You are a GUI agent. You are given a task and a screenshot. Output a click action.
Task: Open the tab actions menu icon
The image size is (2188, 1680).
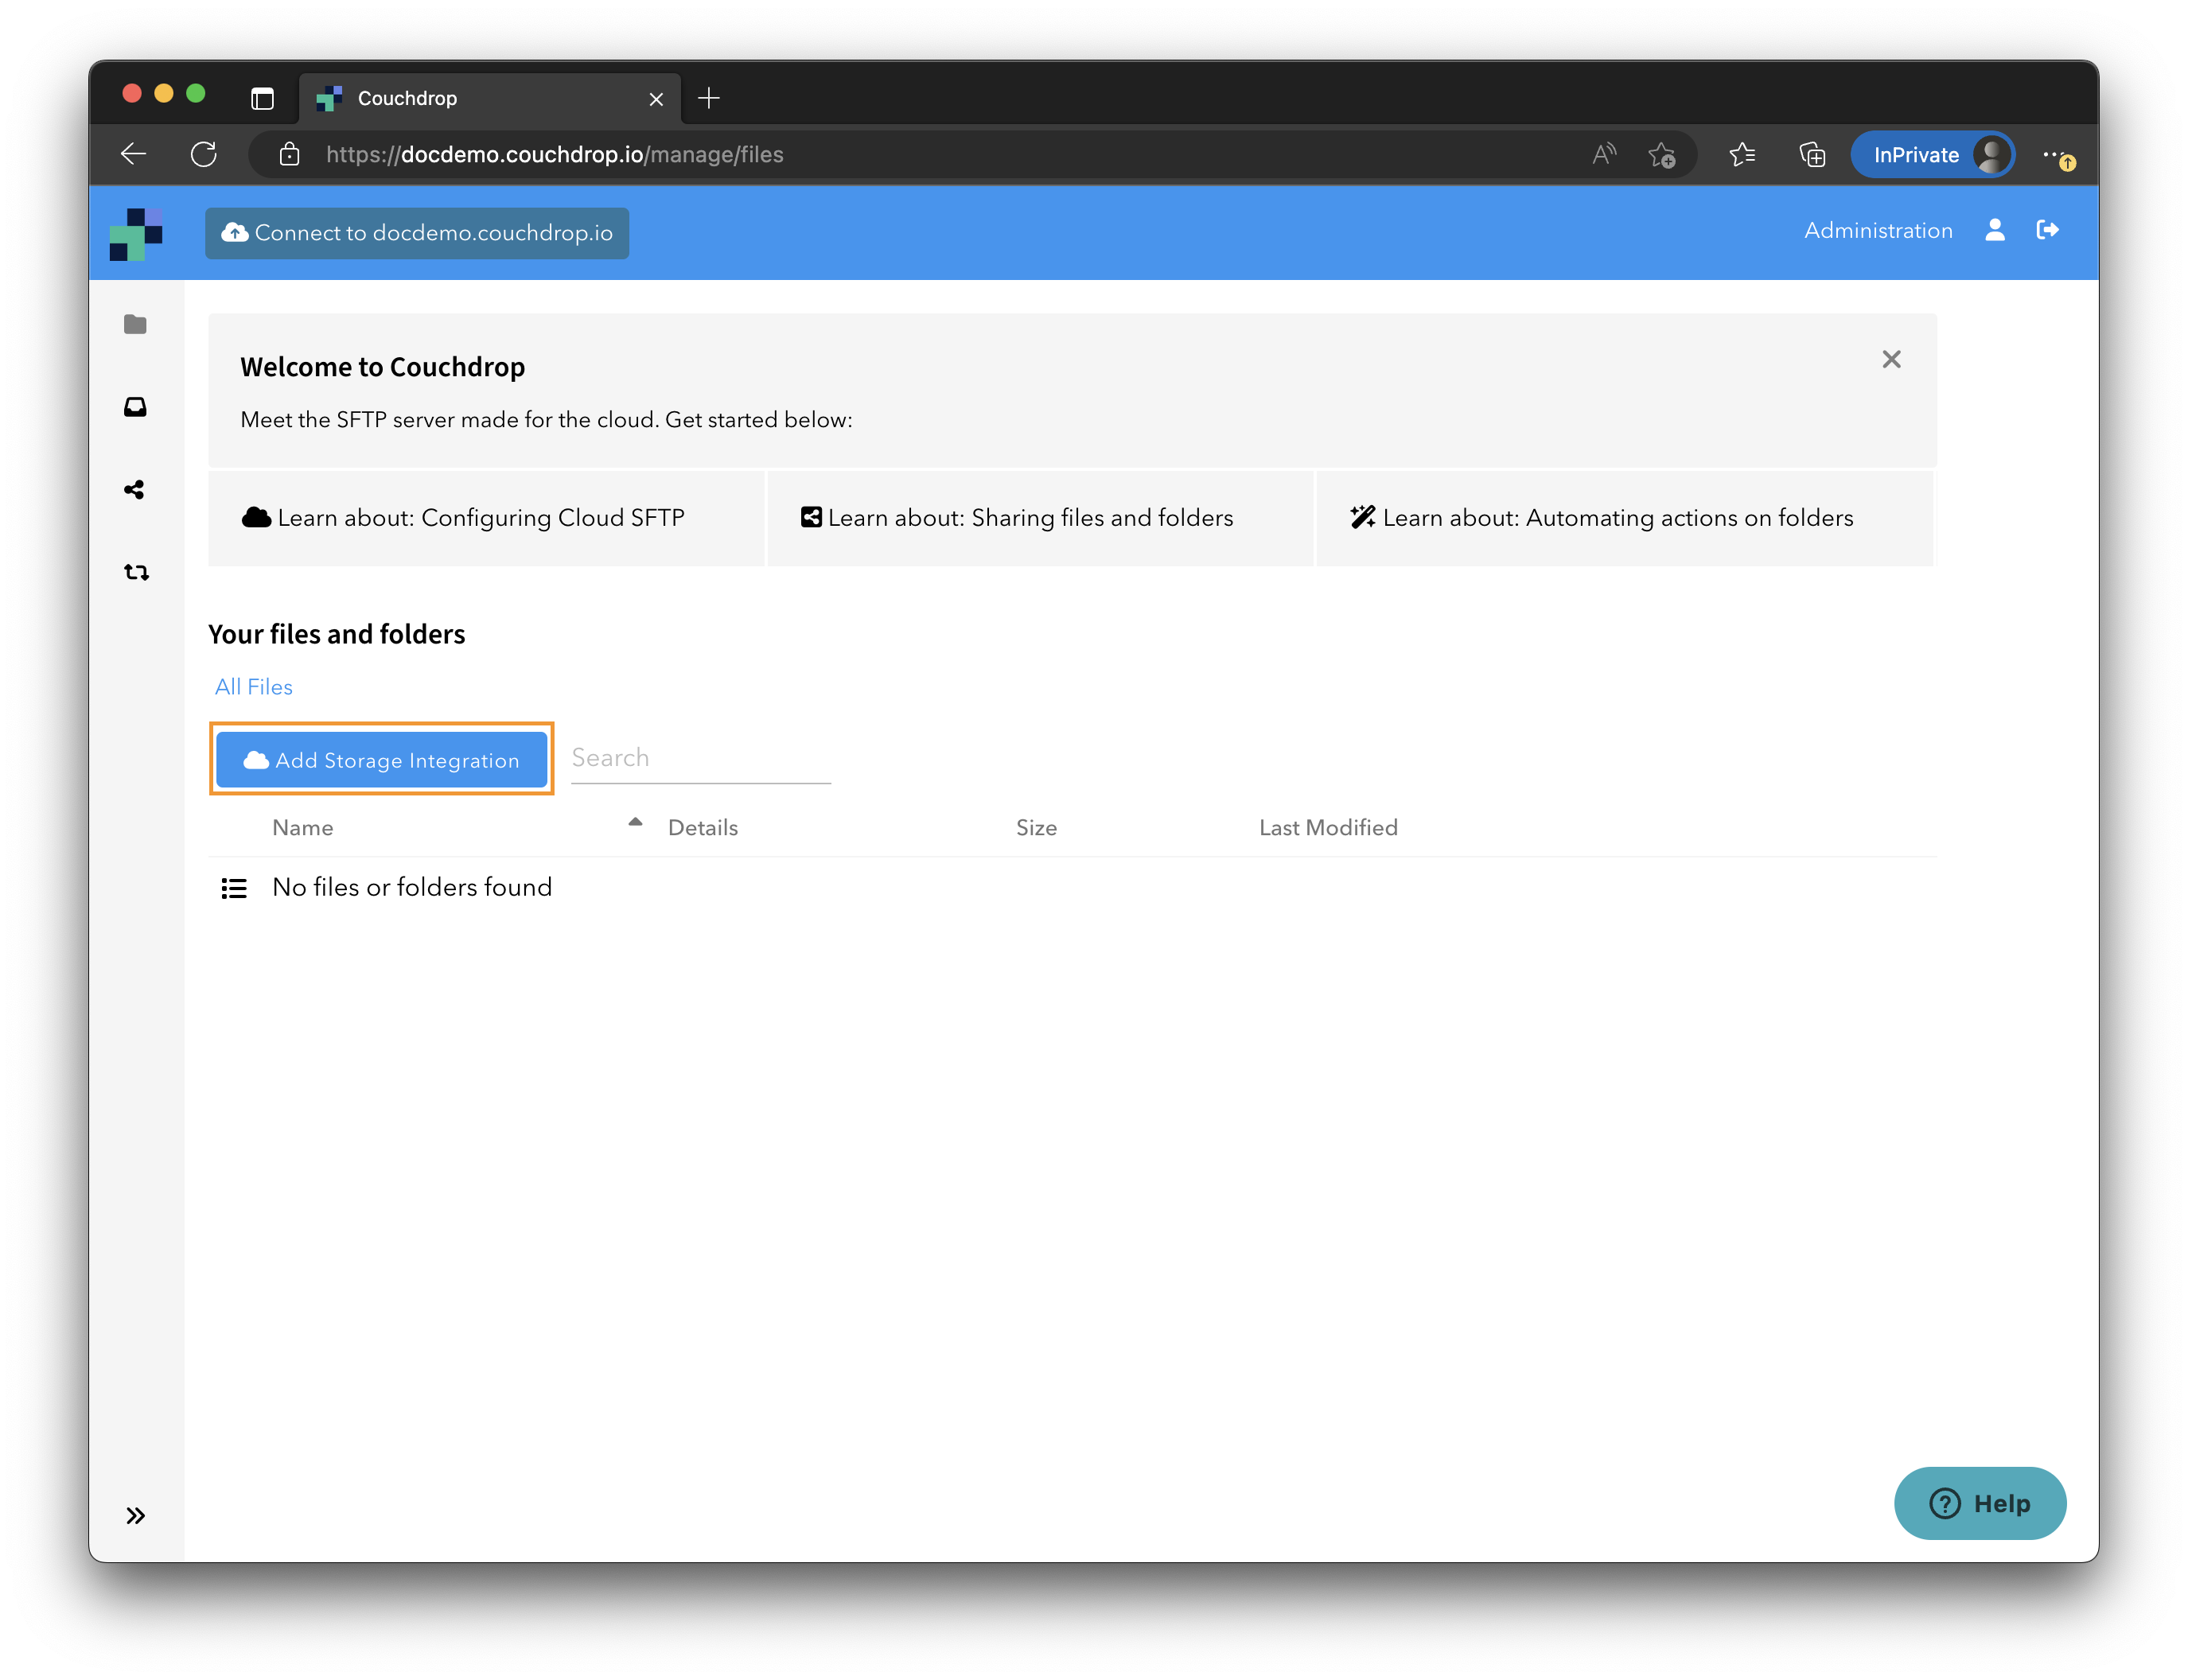(x=262, y=98)
